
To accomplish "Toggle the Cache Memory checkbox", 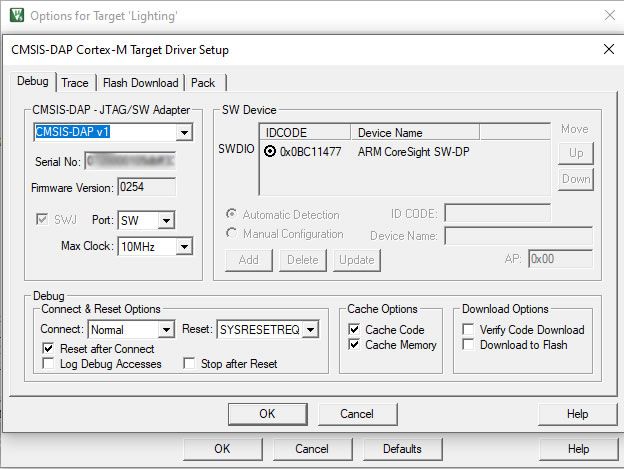I will click(354, 344).
